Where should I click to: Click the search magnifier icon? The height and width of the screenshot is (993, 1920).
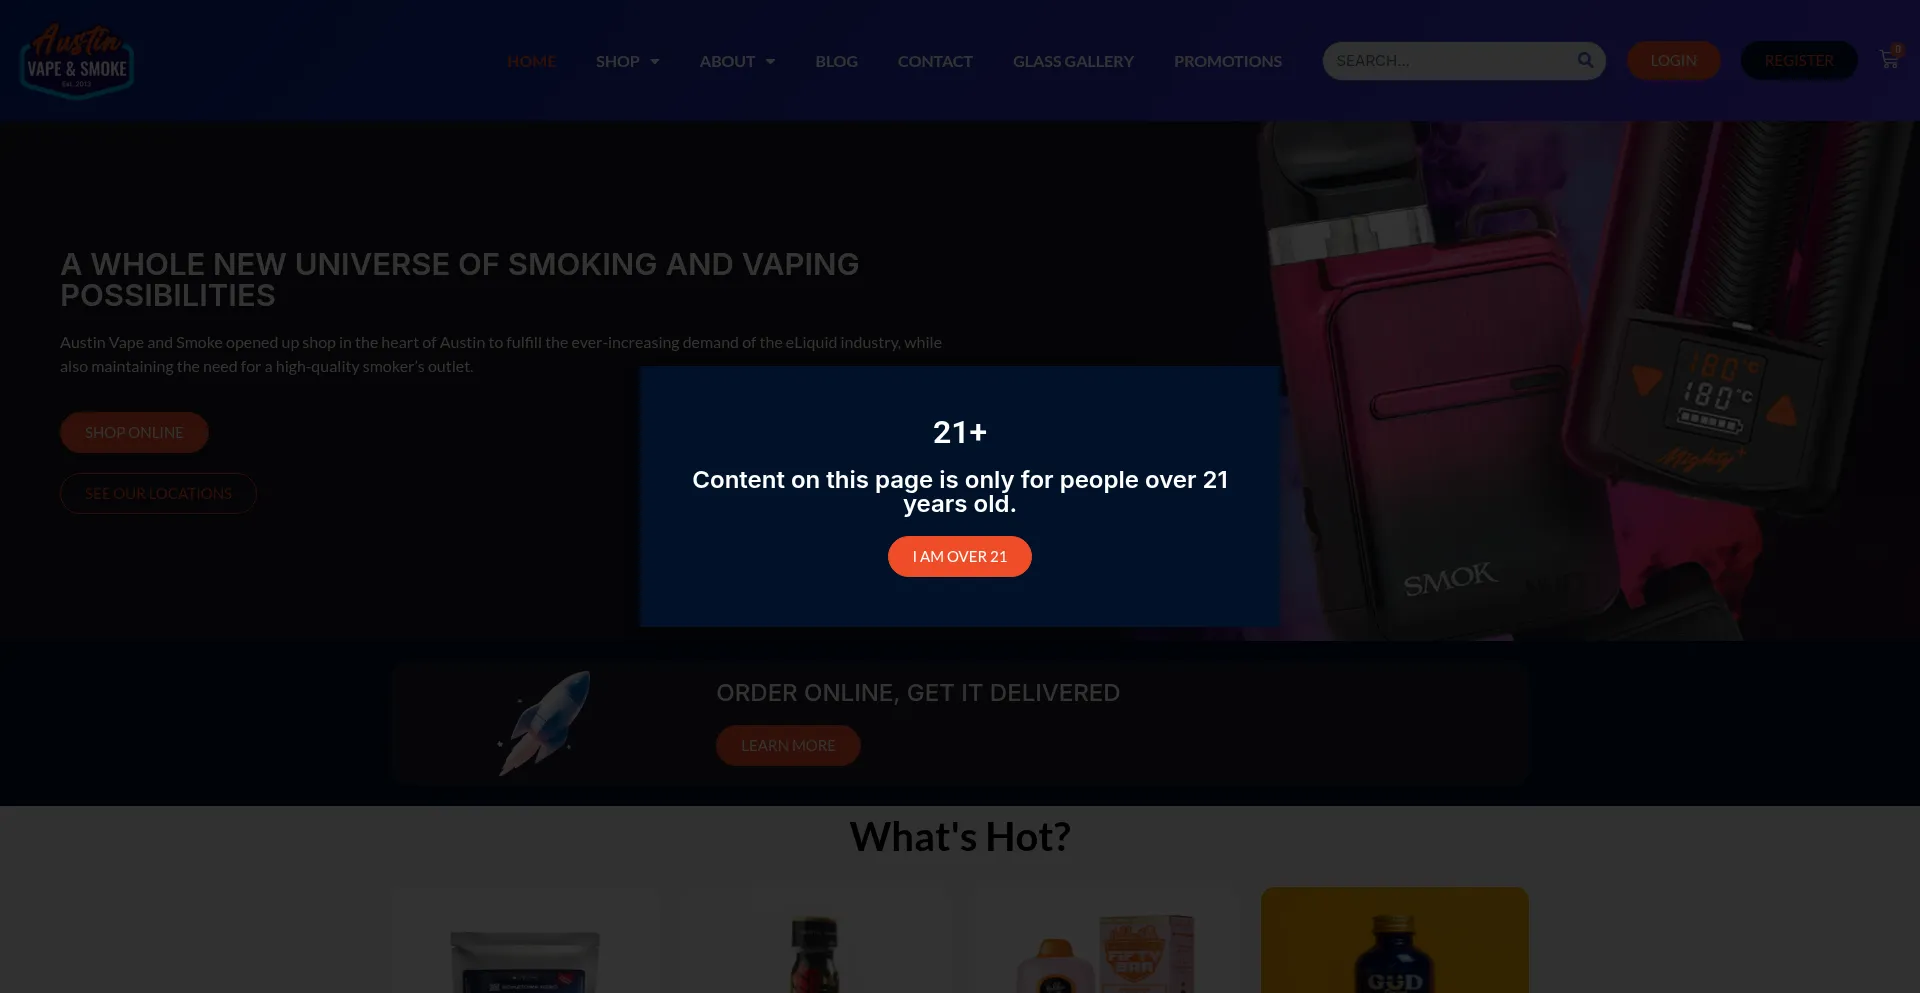tap(1585, 60)
